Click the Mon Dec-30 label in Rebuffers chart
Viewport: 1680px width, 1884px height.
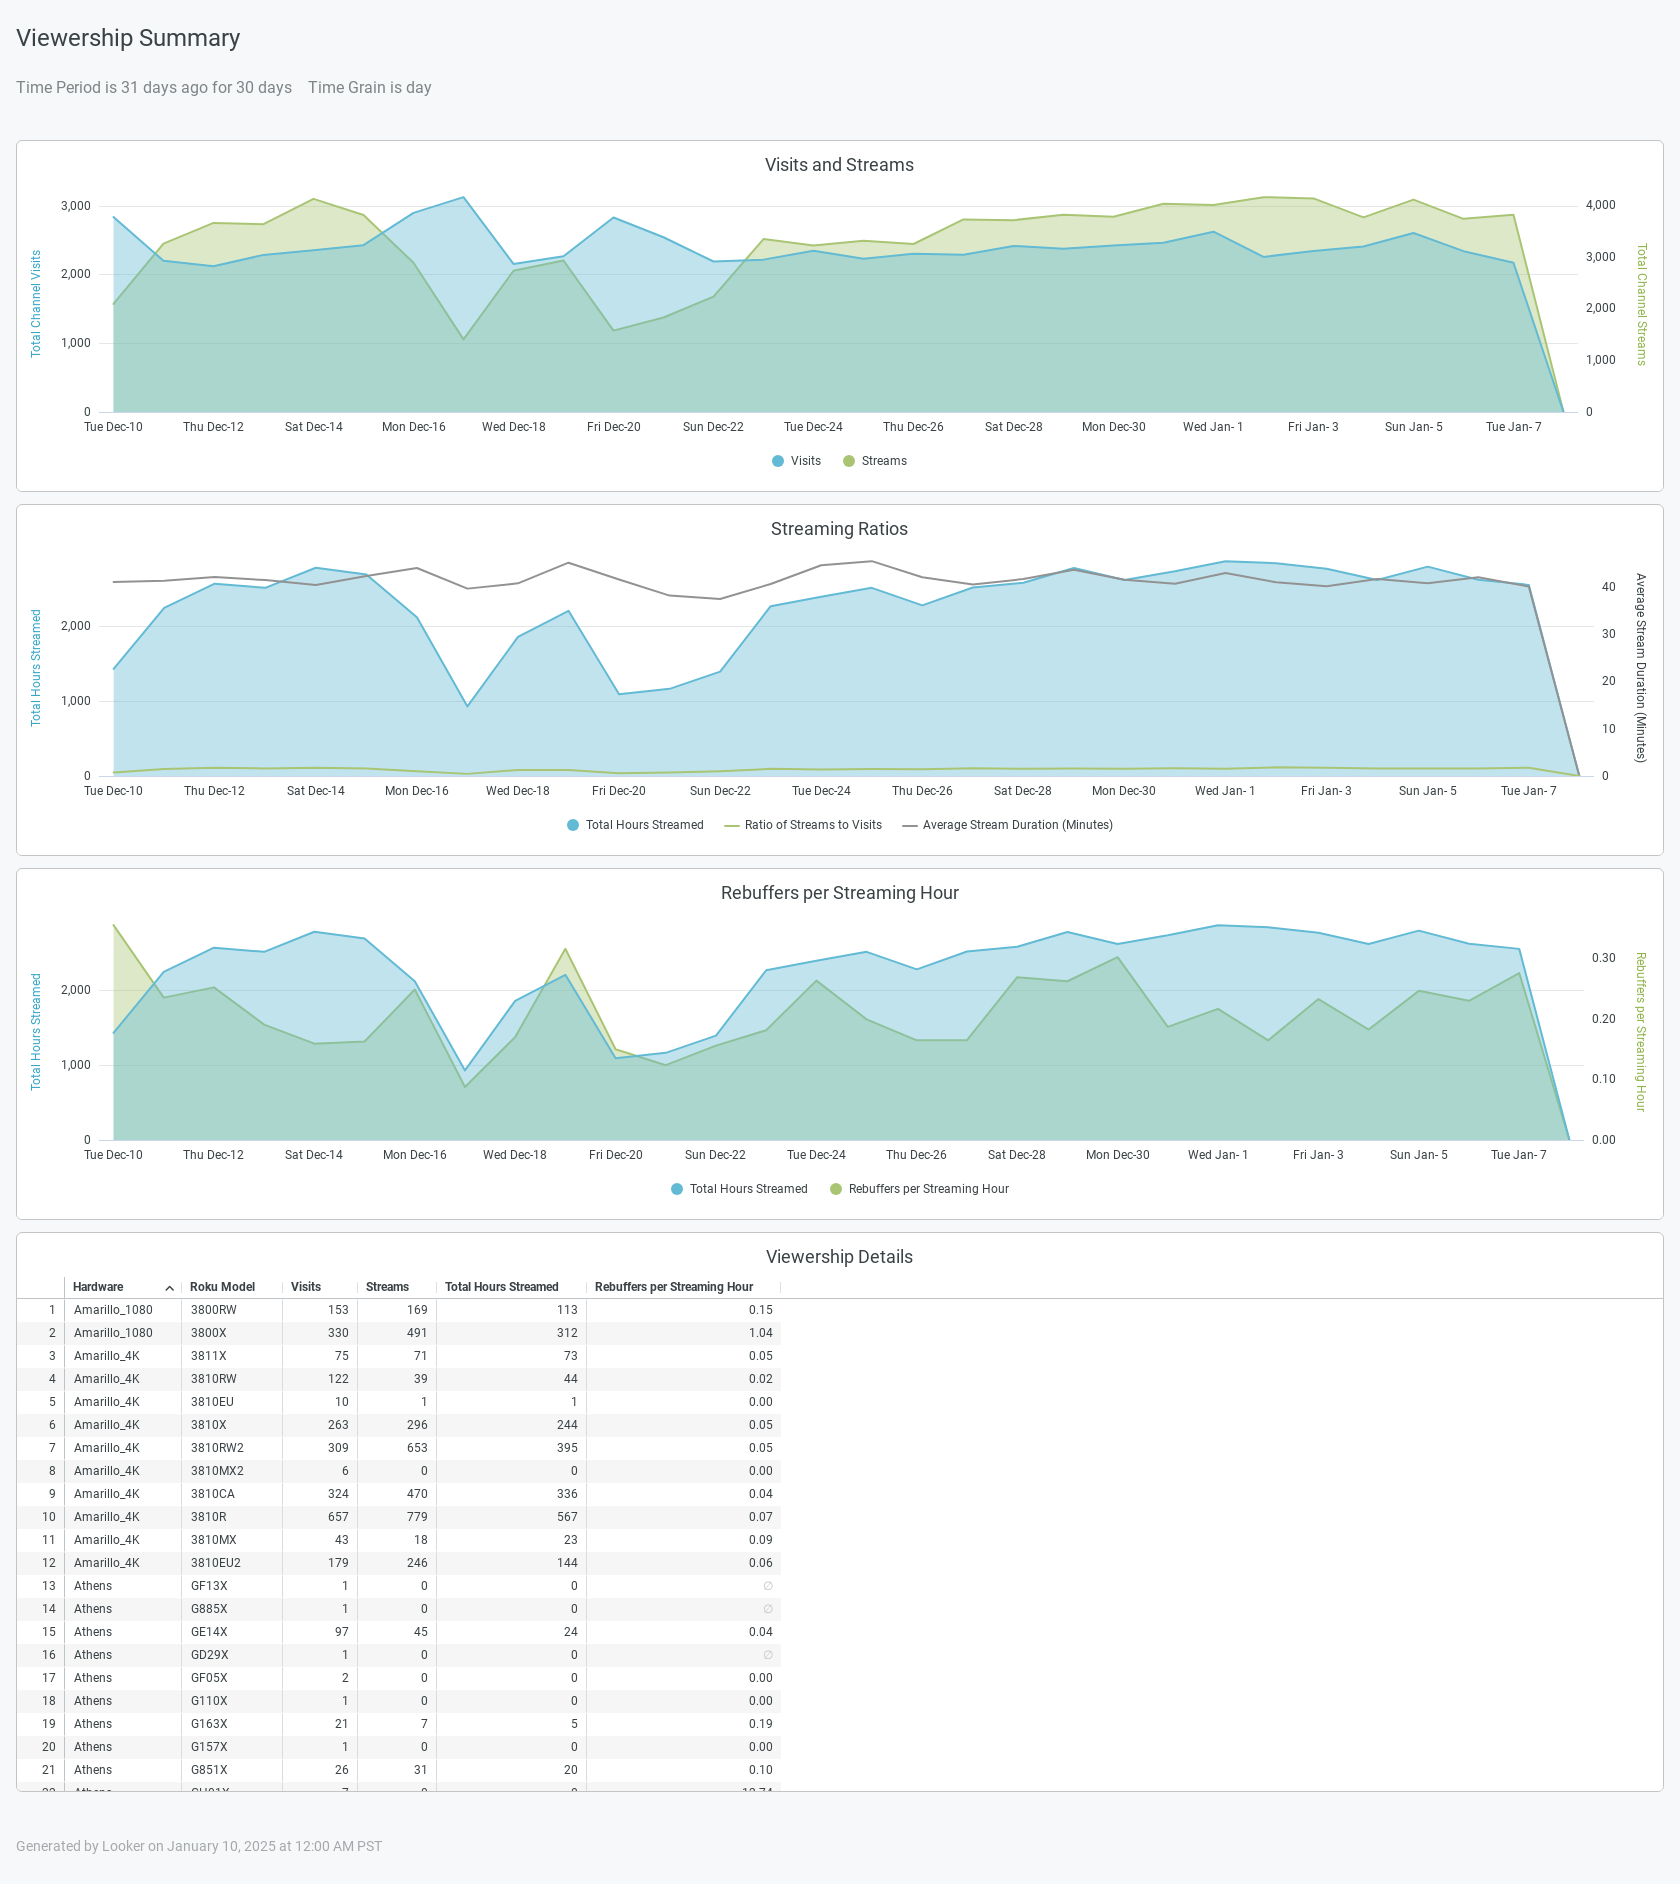tap(1118, 1155)
